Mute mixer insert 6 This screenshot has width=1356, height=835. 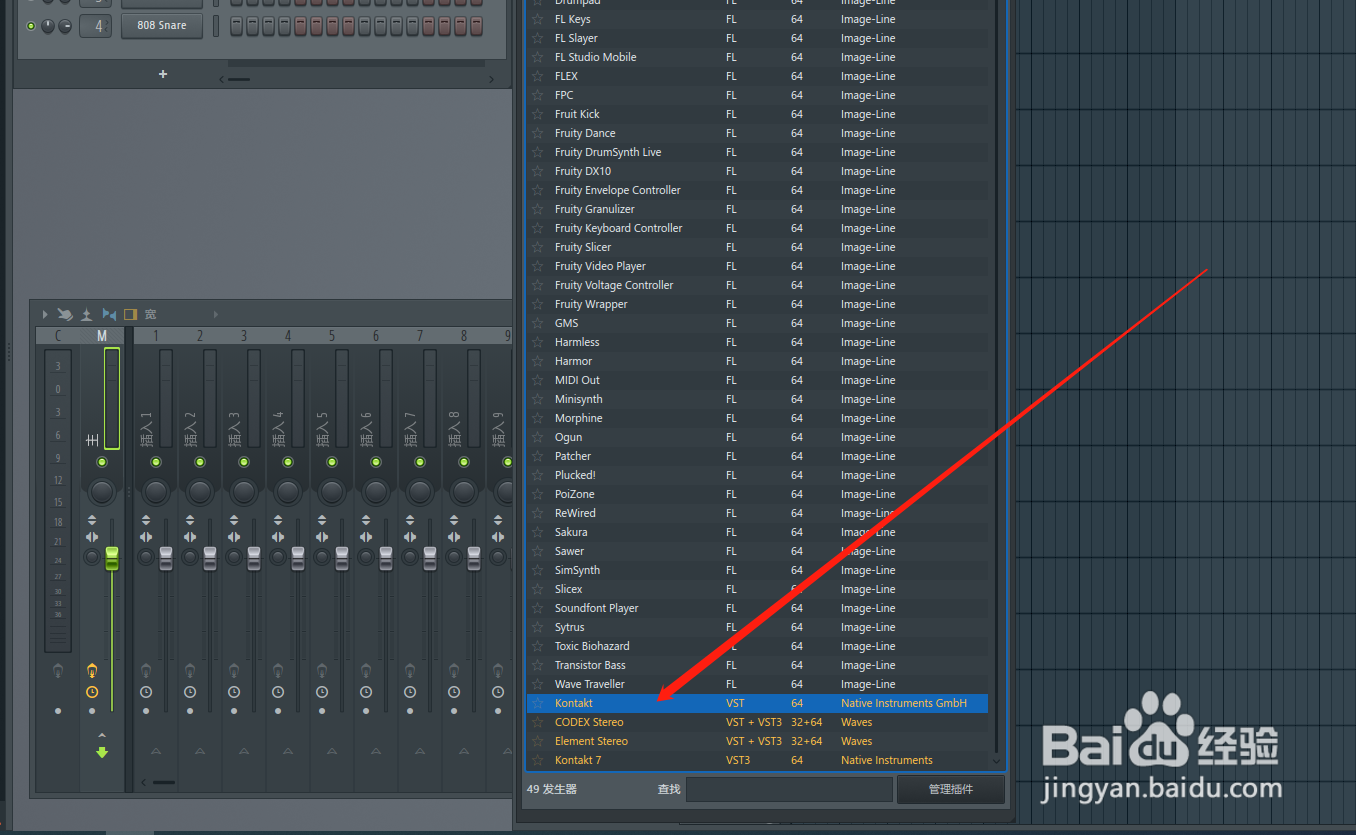376,462
